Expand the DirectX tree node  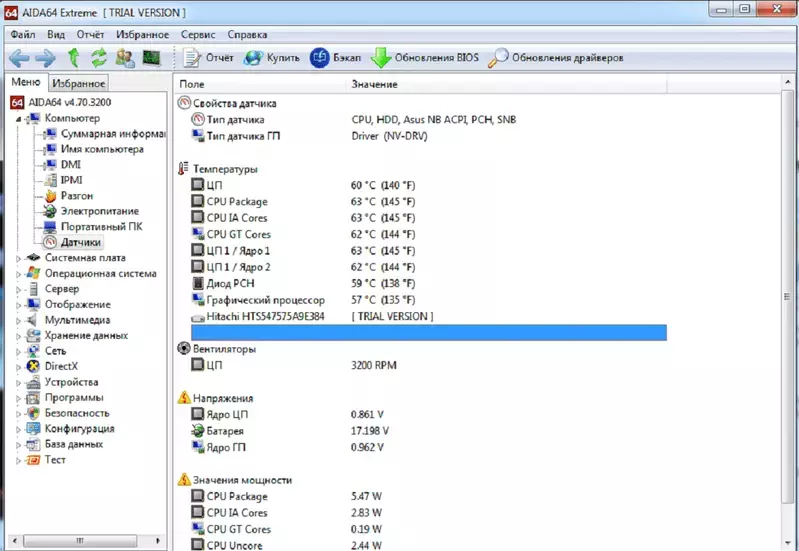[x=18, y=367]
